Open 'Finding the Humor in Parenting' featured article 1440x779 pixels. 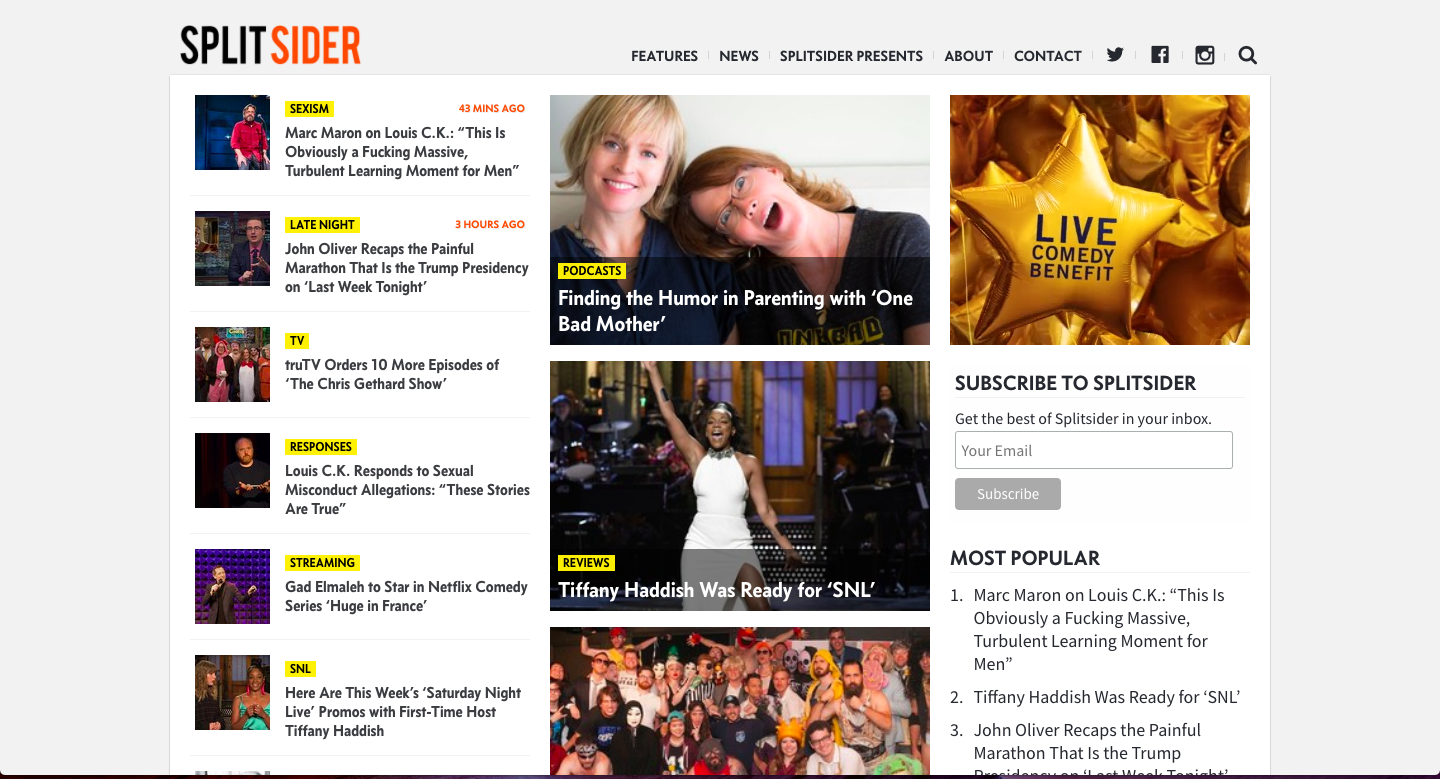(x=736, y=311)
